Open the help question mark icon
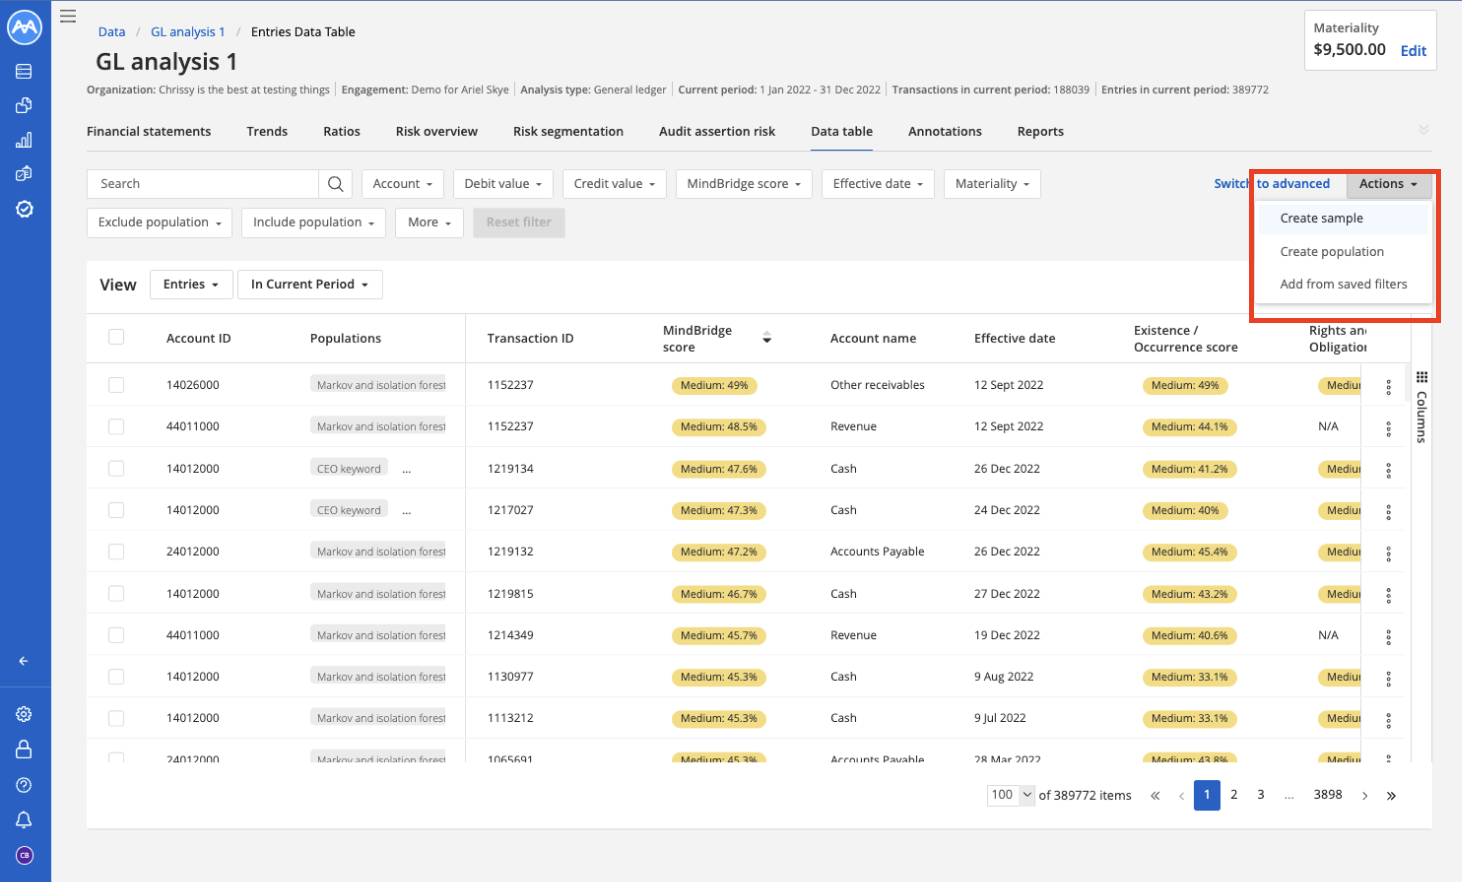The height and width of the screenshot is (882, 1462). tap(24, 784)
